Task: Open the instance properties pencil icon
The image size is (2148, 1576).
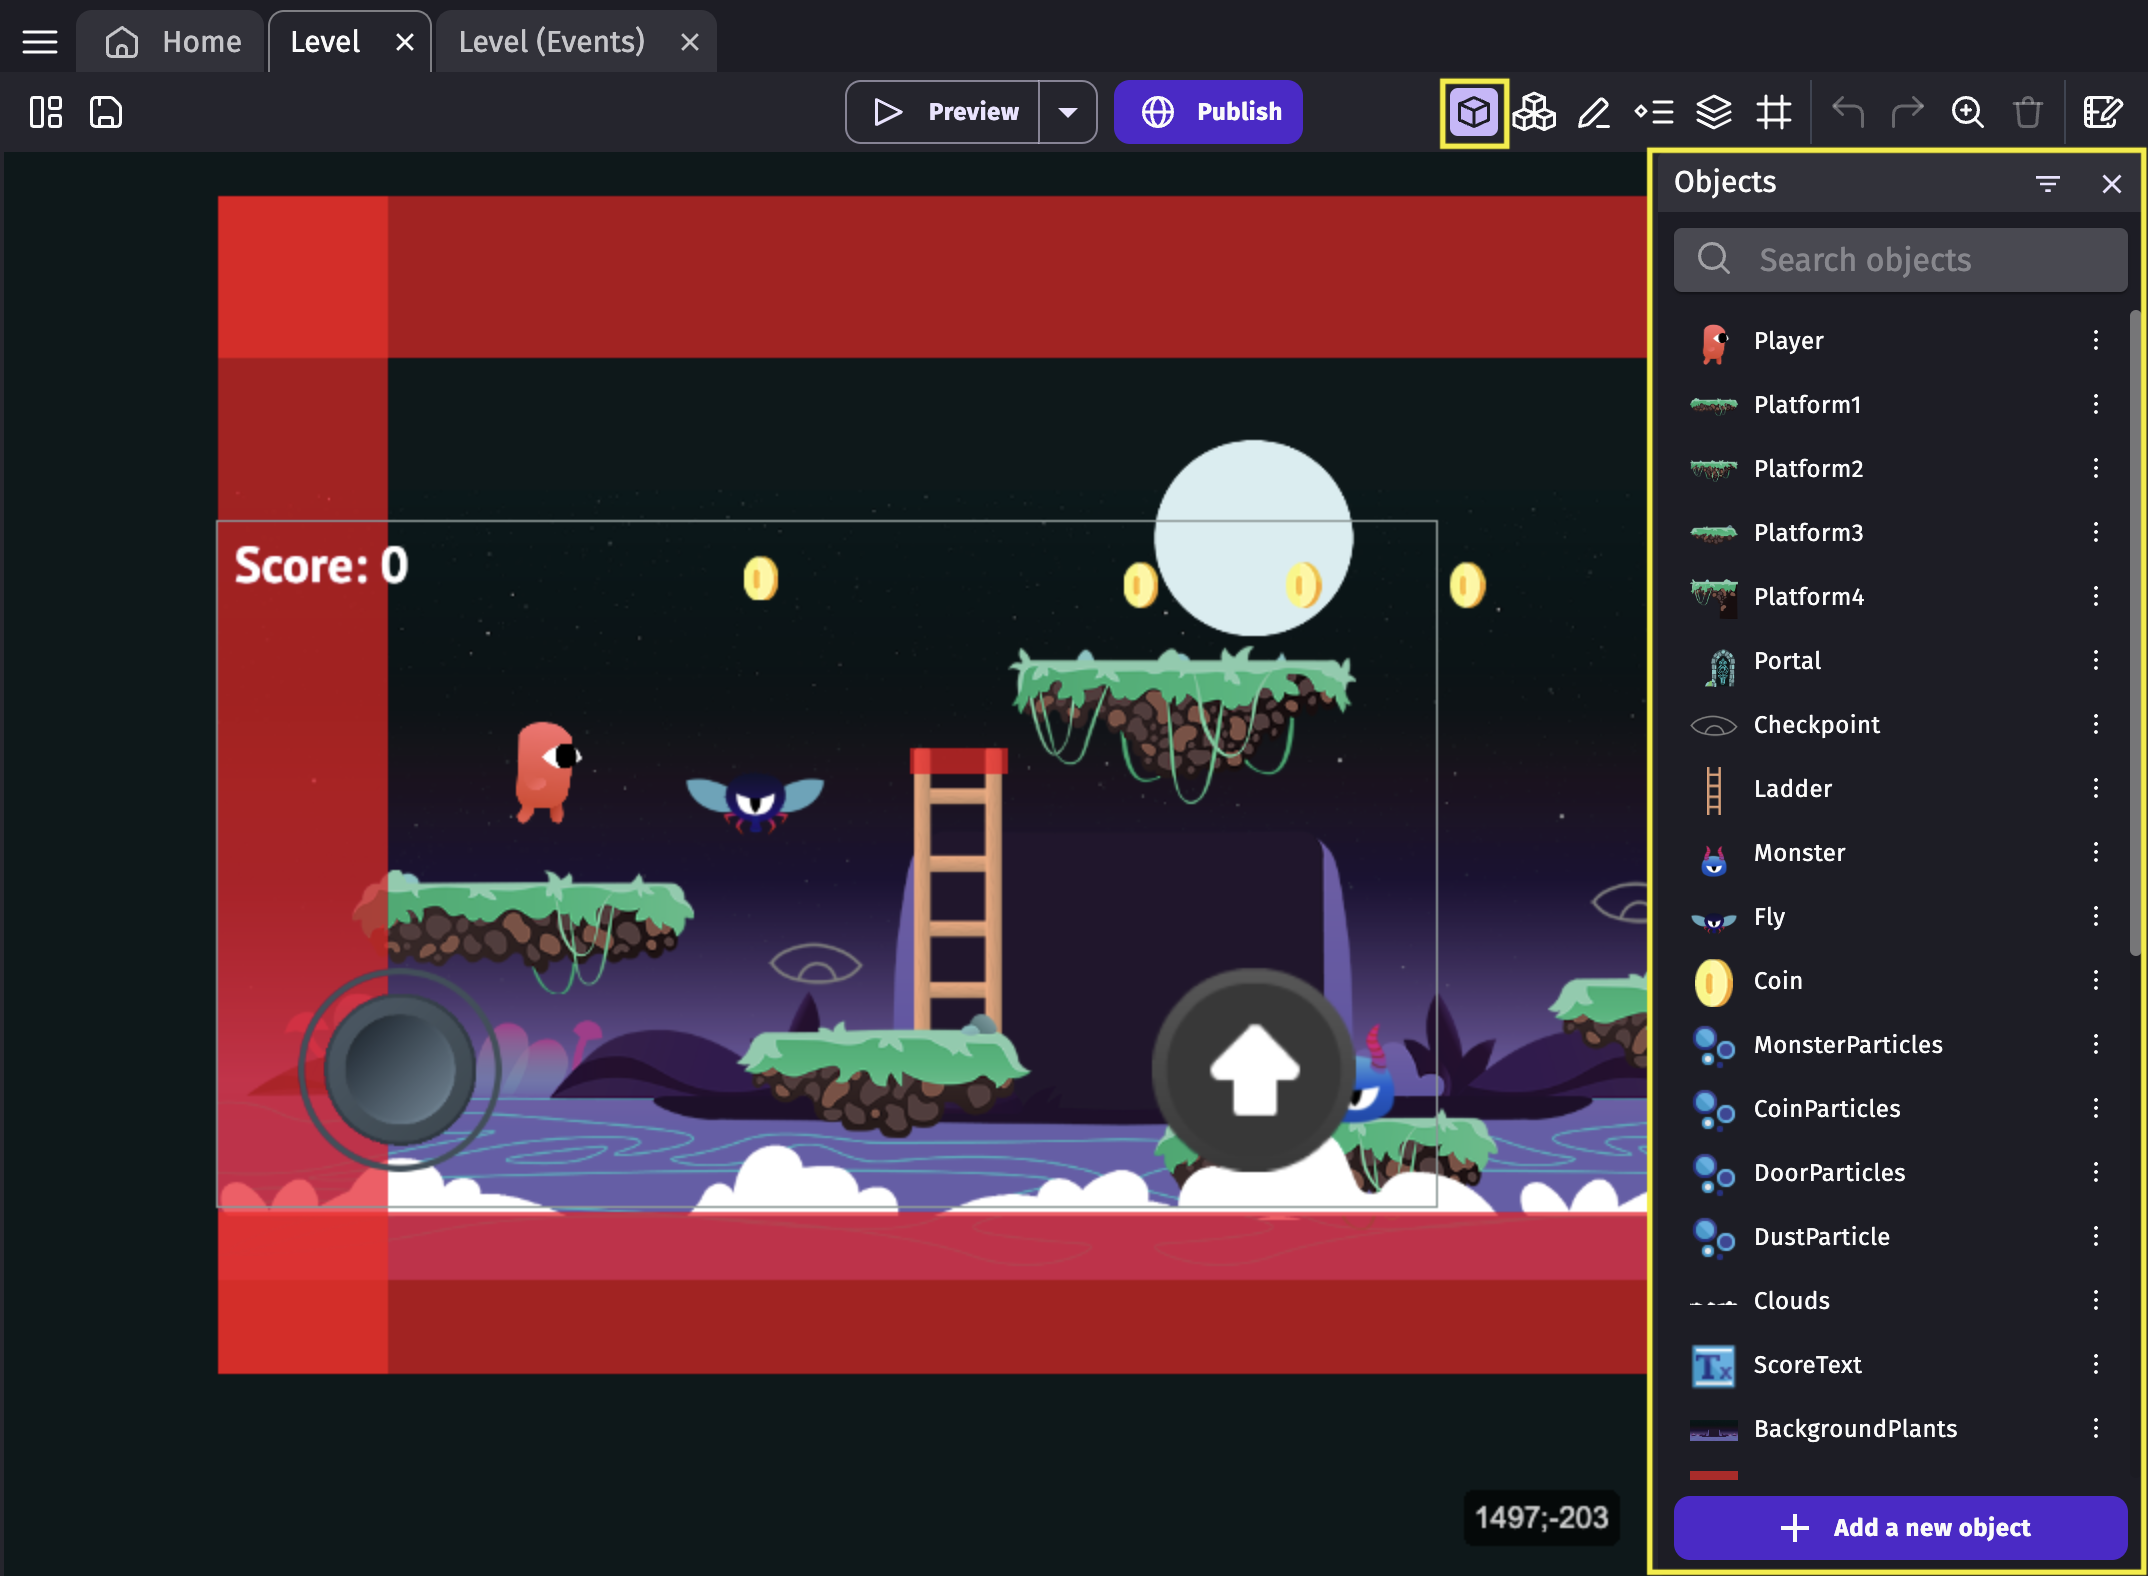Action: (1593, 112)
